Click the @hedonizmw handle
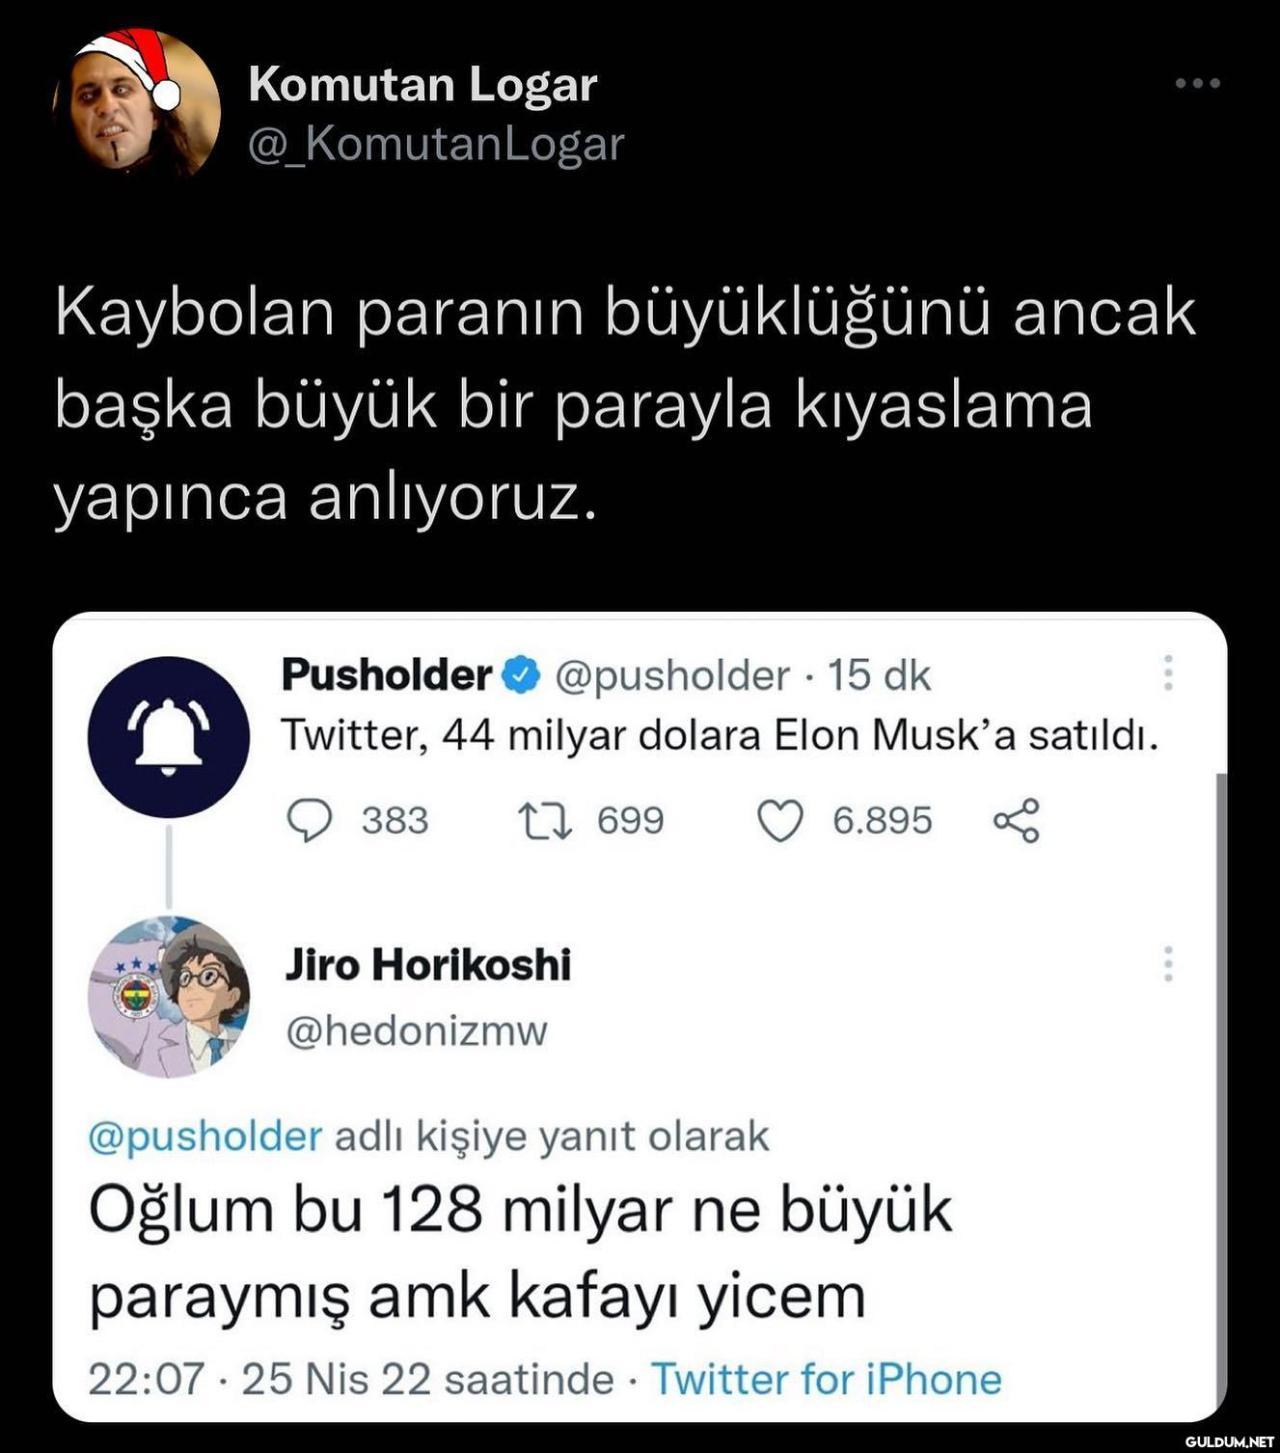The height and width of the screenshot is (1453, 1280). pyautogui.click(x=416, y=1030)
